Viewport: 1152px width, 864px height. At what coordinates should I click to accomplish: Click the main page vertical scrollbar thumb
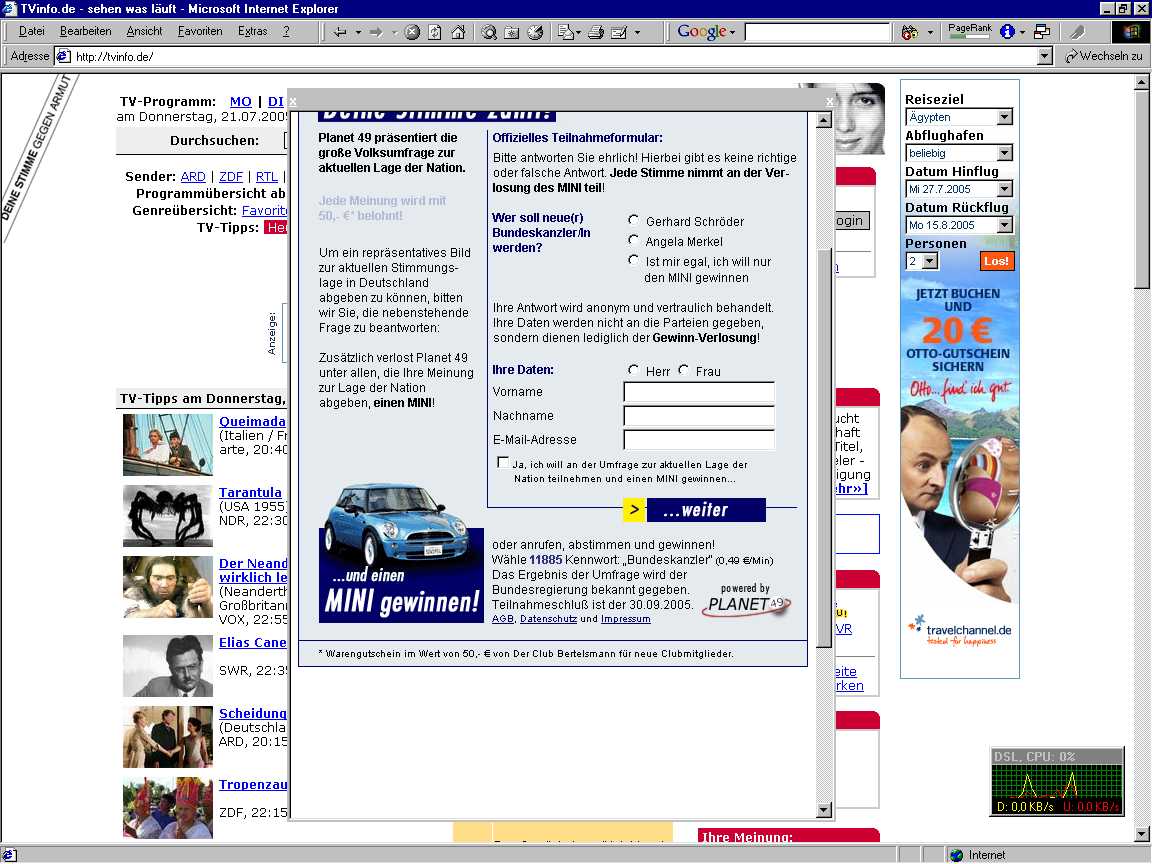point(1142,189)
